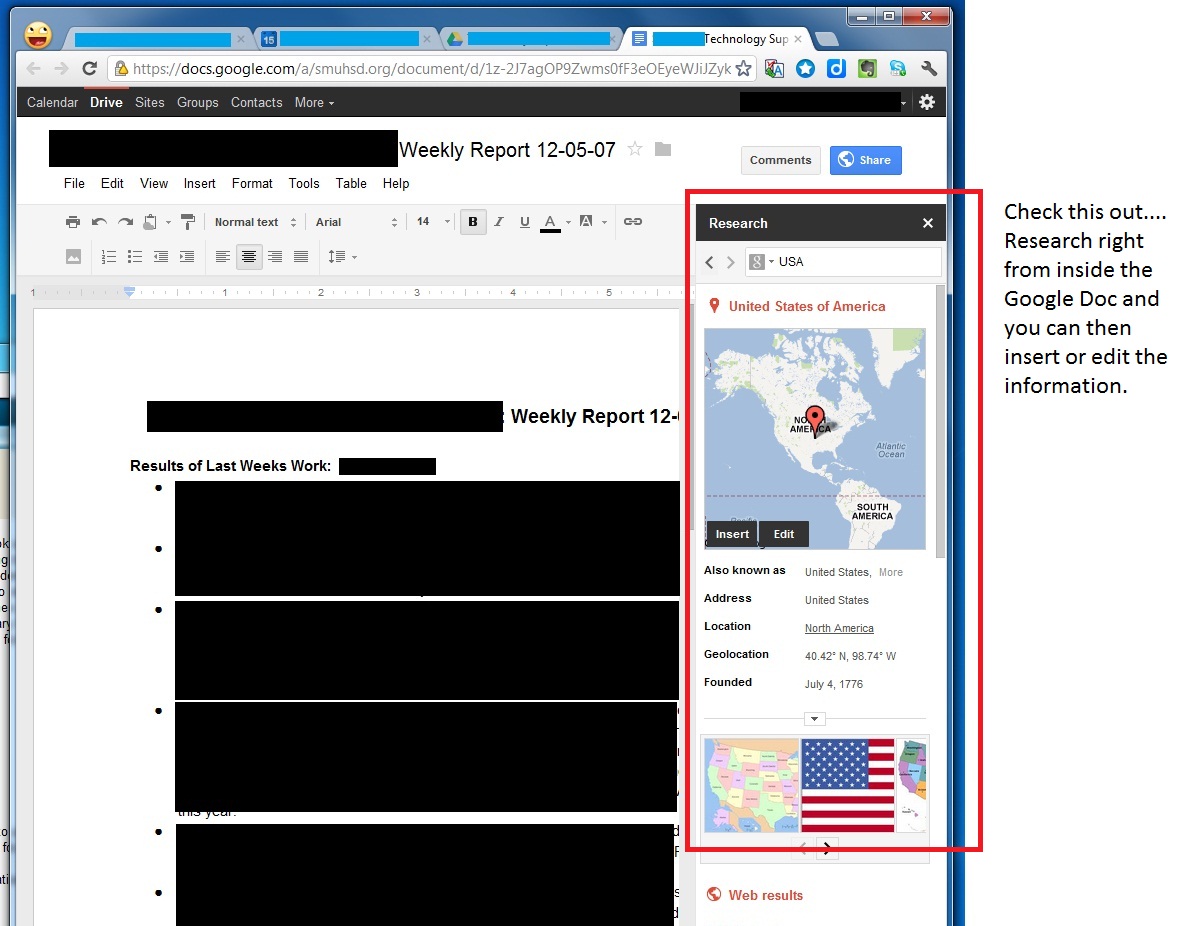Follow the North America location link
The width and height of the screenshot is (1189, 926).
tap(839, 629)
